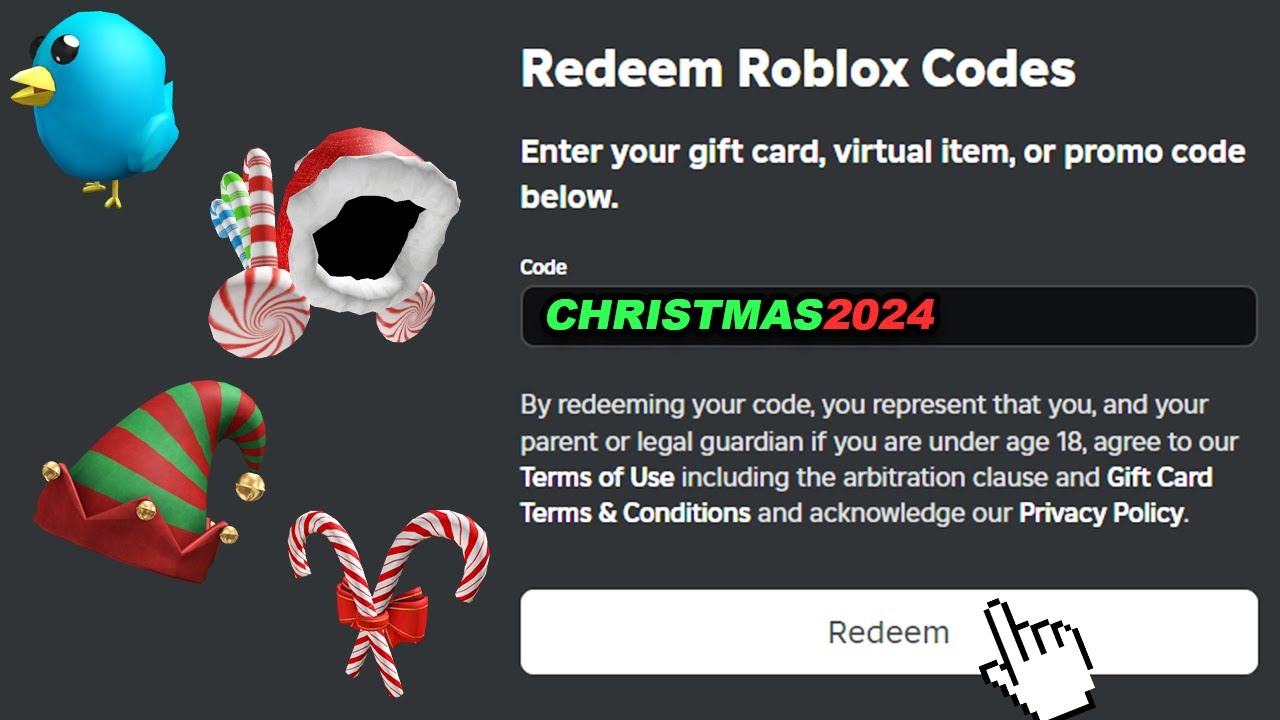Click the gold bell on elf hat tip
1280x720 pixels.
250,485
